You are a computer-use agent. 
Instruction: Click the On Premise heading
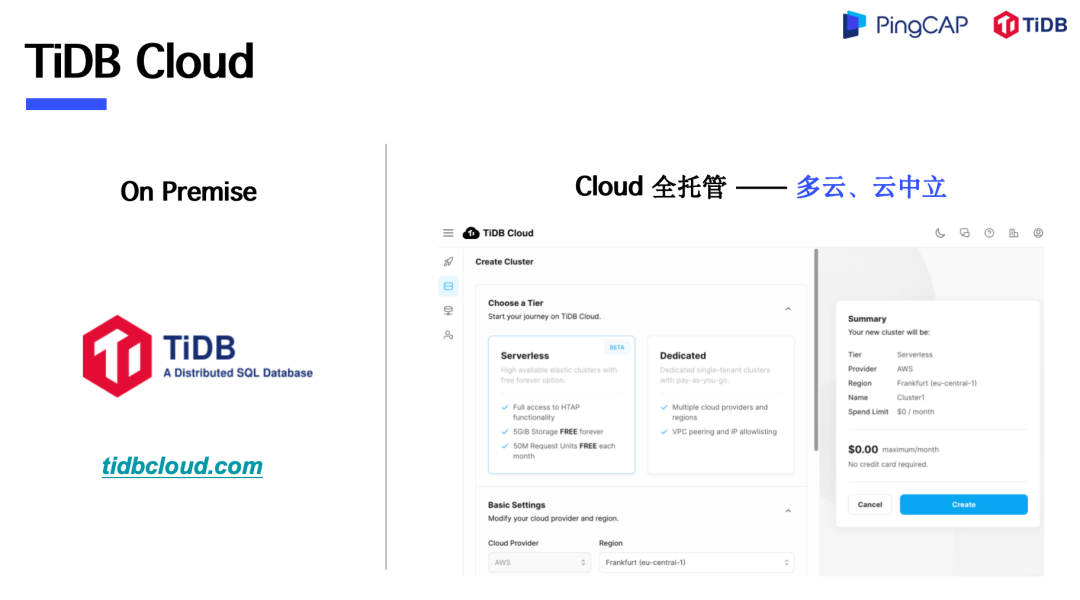188,192
